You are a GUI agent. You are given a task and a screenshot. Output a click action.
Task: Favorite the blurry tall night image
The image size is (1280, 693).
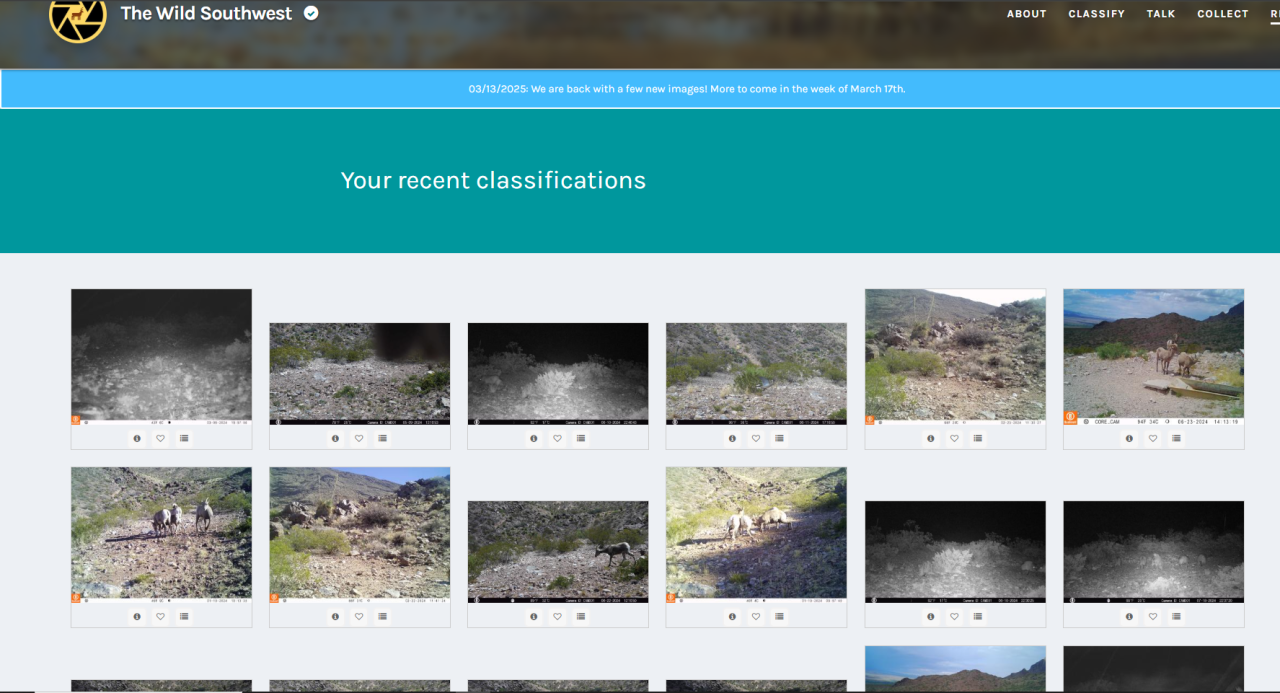[160, 438]
